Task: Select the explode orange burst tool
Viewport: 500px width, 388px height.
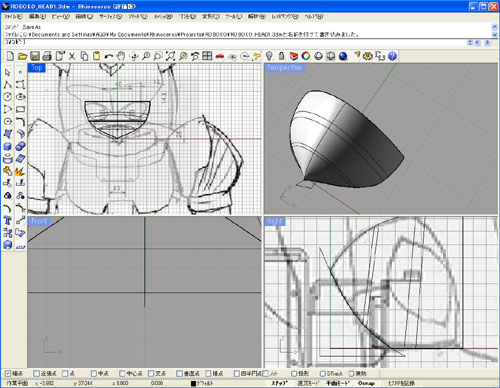Action: 20,171
